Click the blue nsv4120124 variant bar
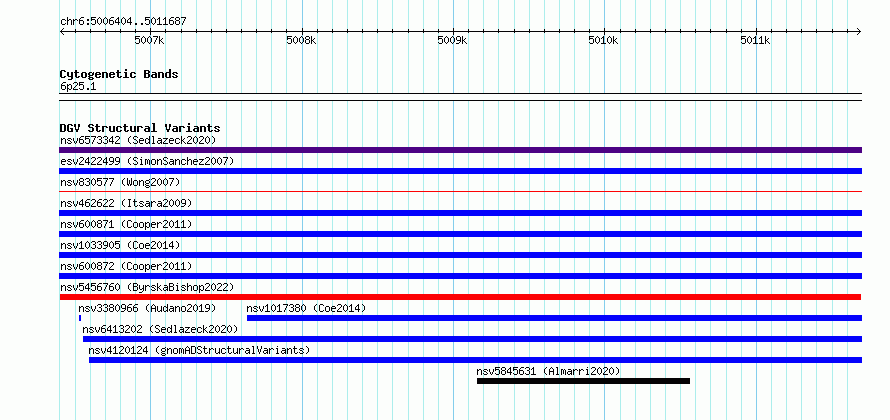The image size is (890, 420). 475,360
